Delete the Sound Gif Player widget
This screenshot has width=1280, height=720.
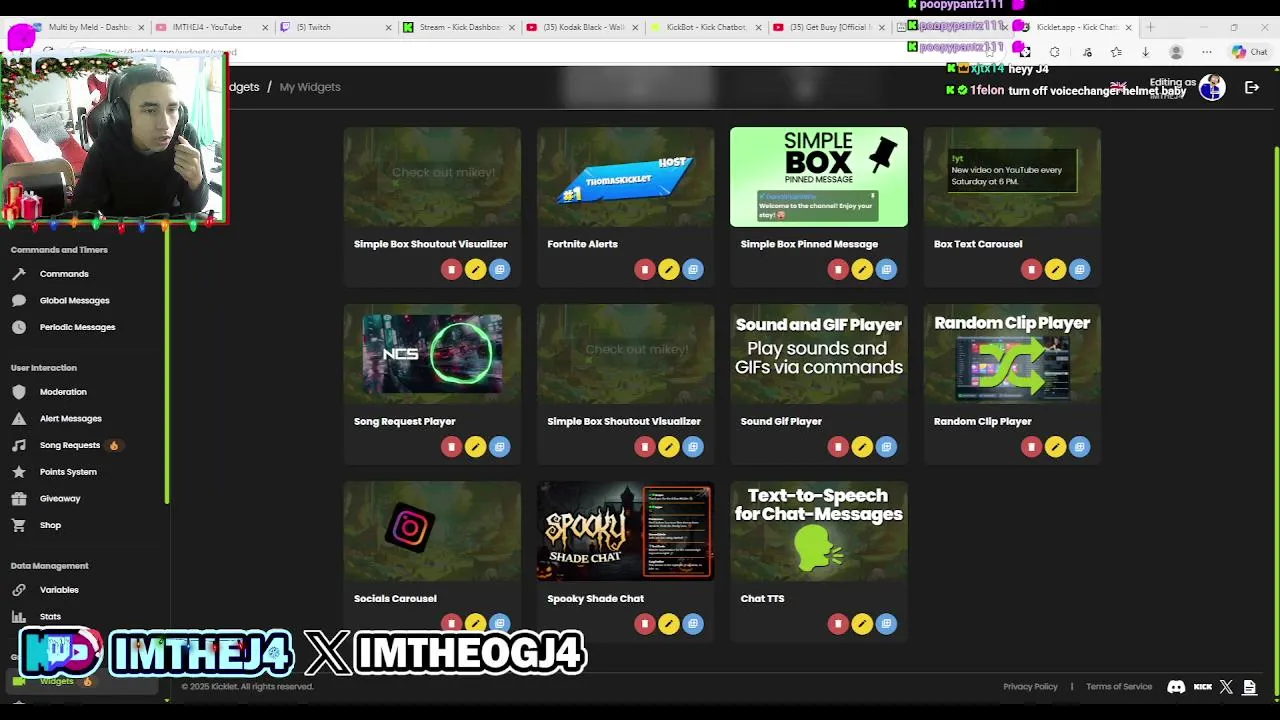pyautogui.click(x=838, y=447)
